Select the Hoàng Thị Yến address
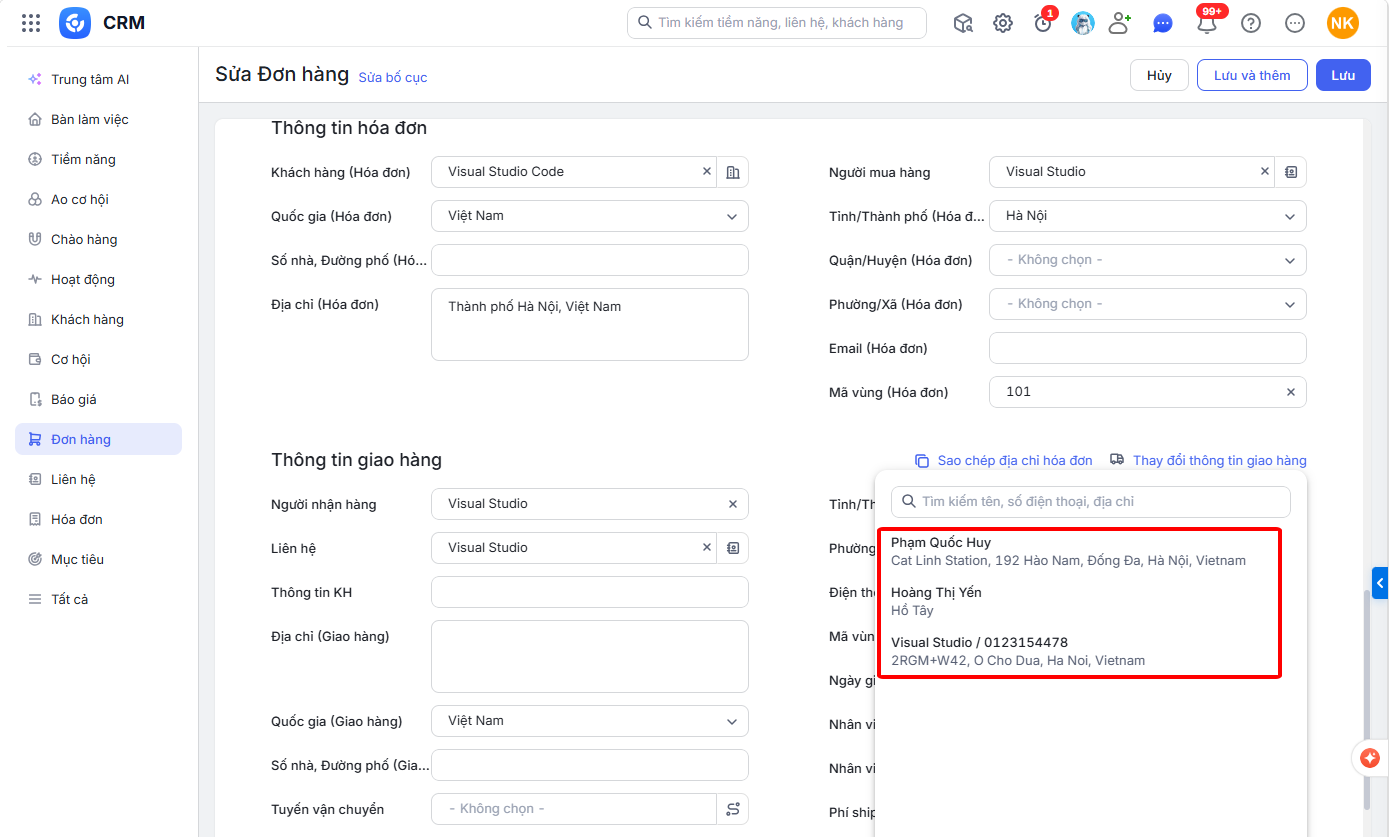The height and width of the screenshot is (837, 1389). pyautogui.click(x=1080, y=601)
